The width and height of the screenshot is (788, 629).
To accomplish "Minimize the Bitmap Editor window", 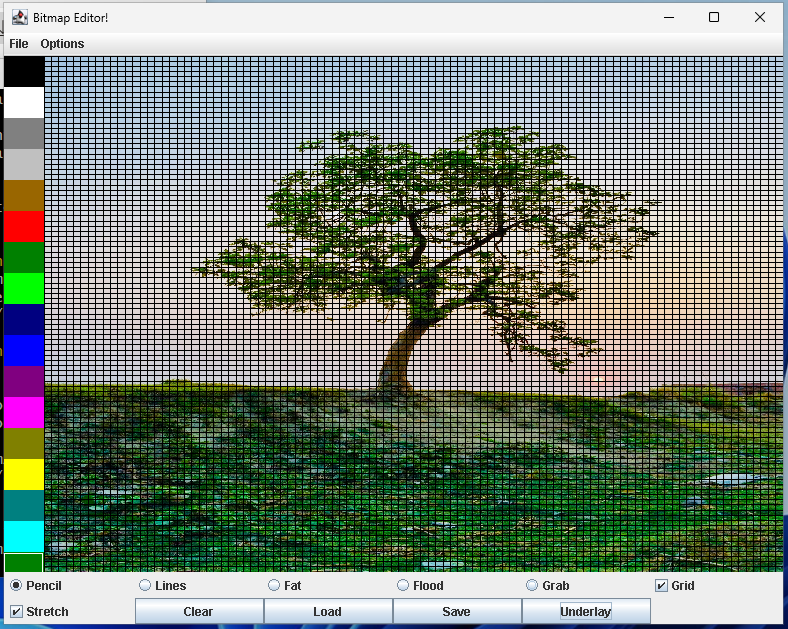I will [669, 18].
